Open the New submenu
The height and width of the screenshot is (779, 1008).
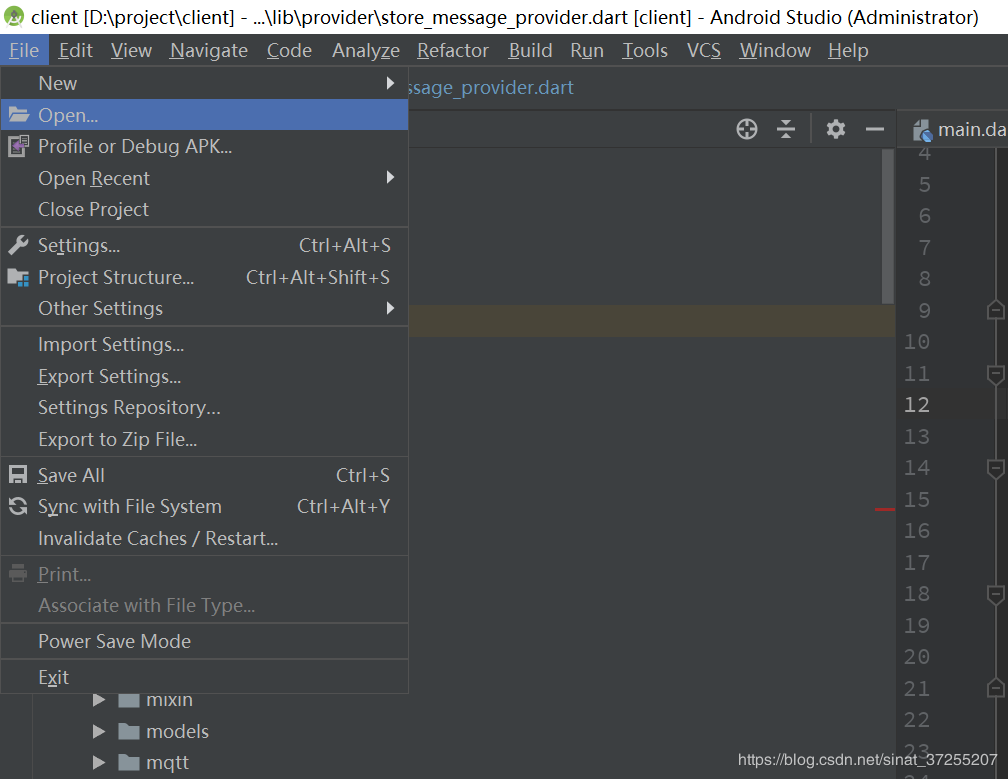click(x=204, y=83)
